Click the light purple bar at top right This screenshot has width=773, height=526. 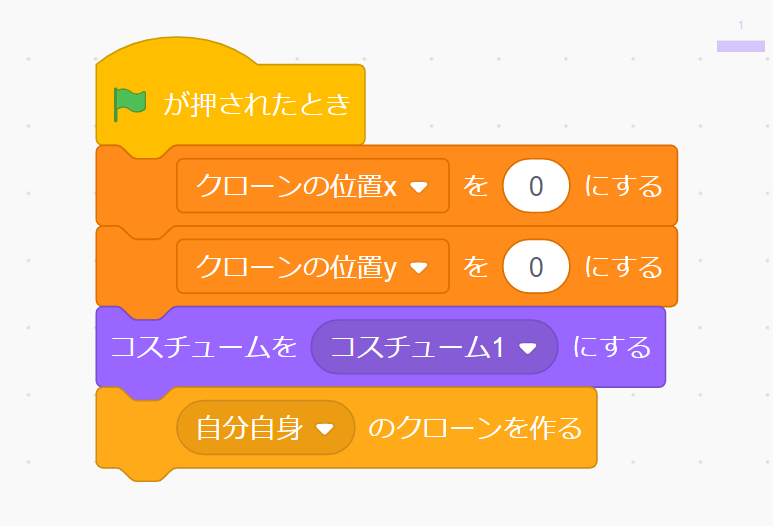(x=740, y=46)
